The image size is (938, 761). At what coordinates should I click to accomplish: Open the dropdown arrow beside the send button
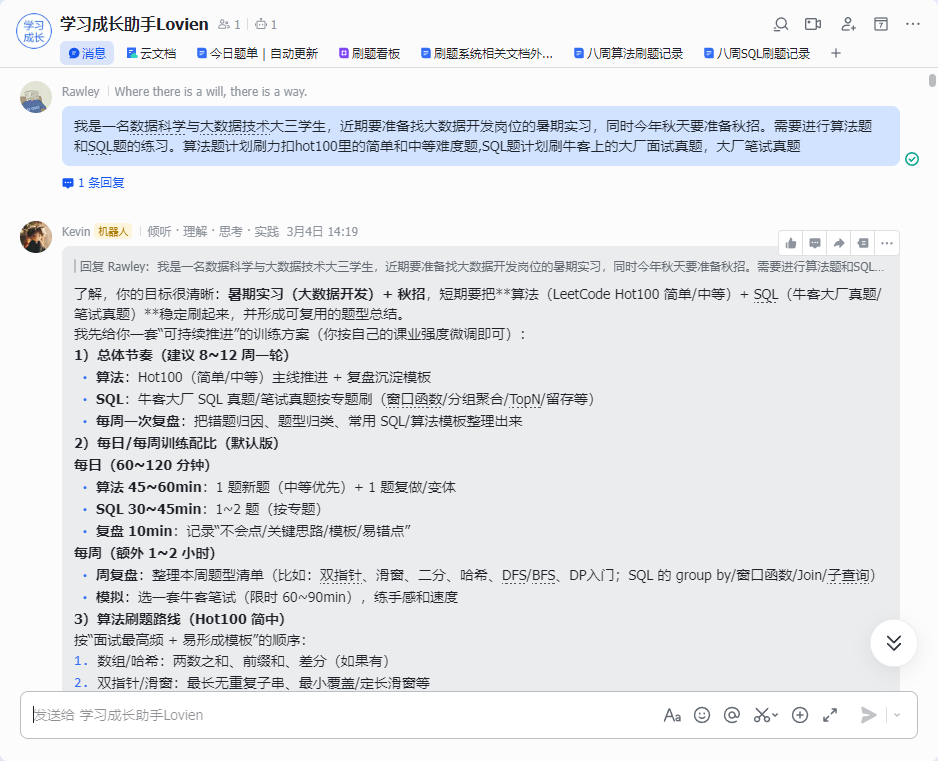[x=896, y=715]
